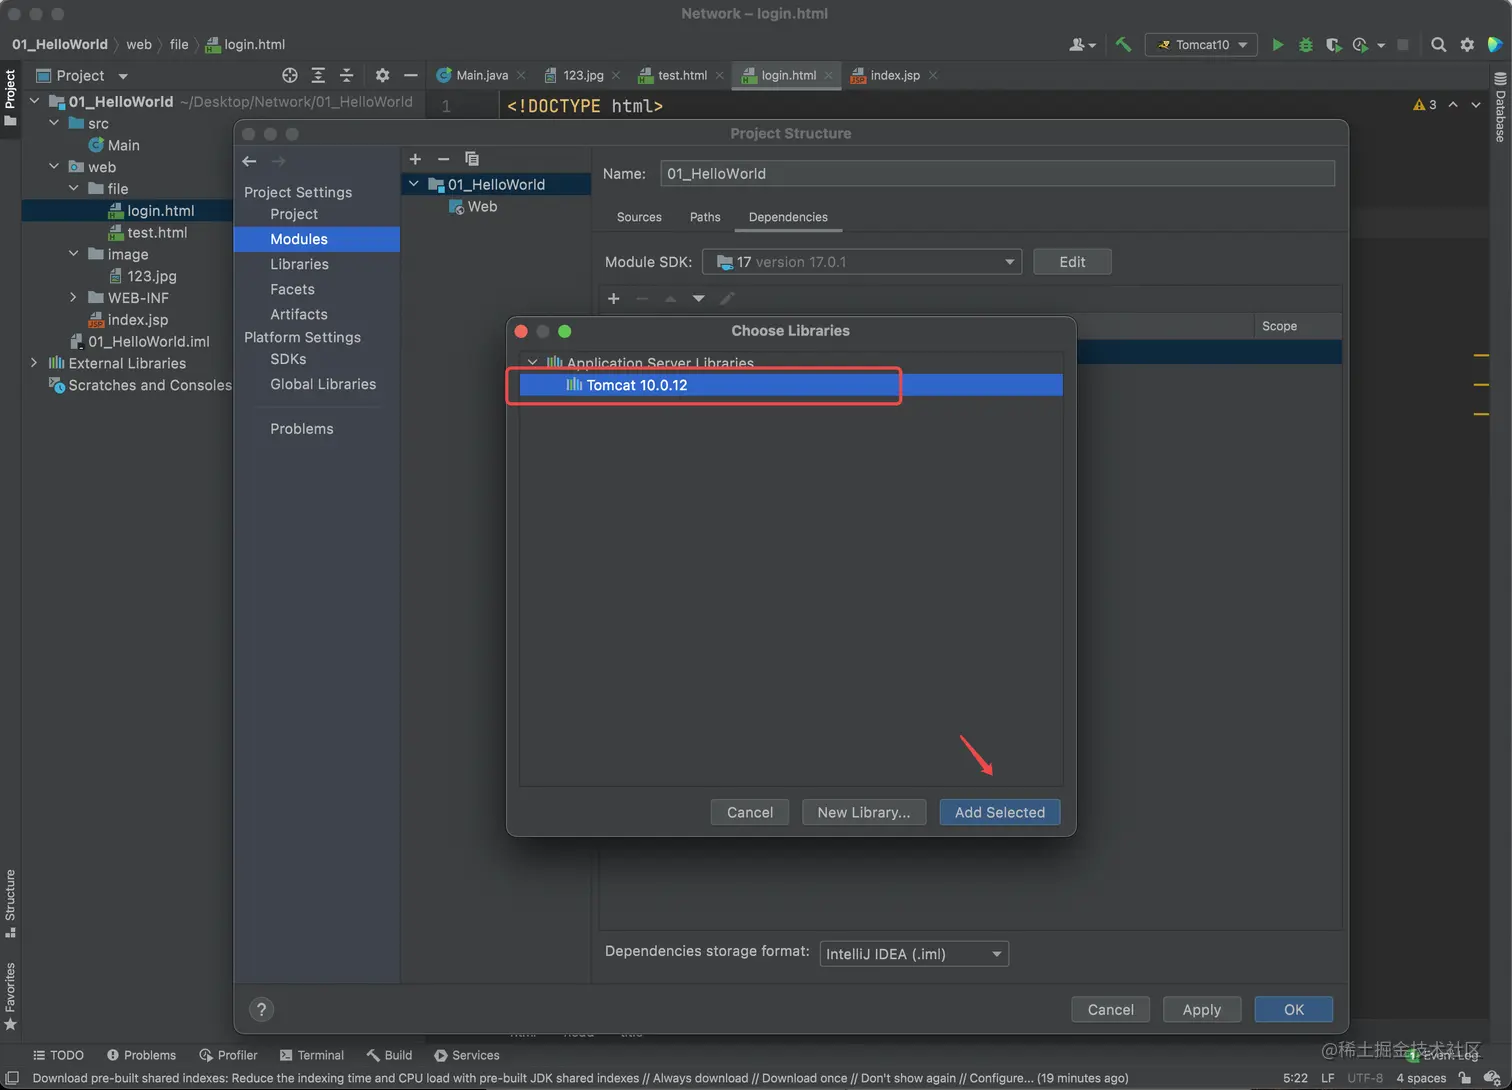
Task: Open the Module SDK dropdown
Action: (862, 262)
